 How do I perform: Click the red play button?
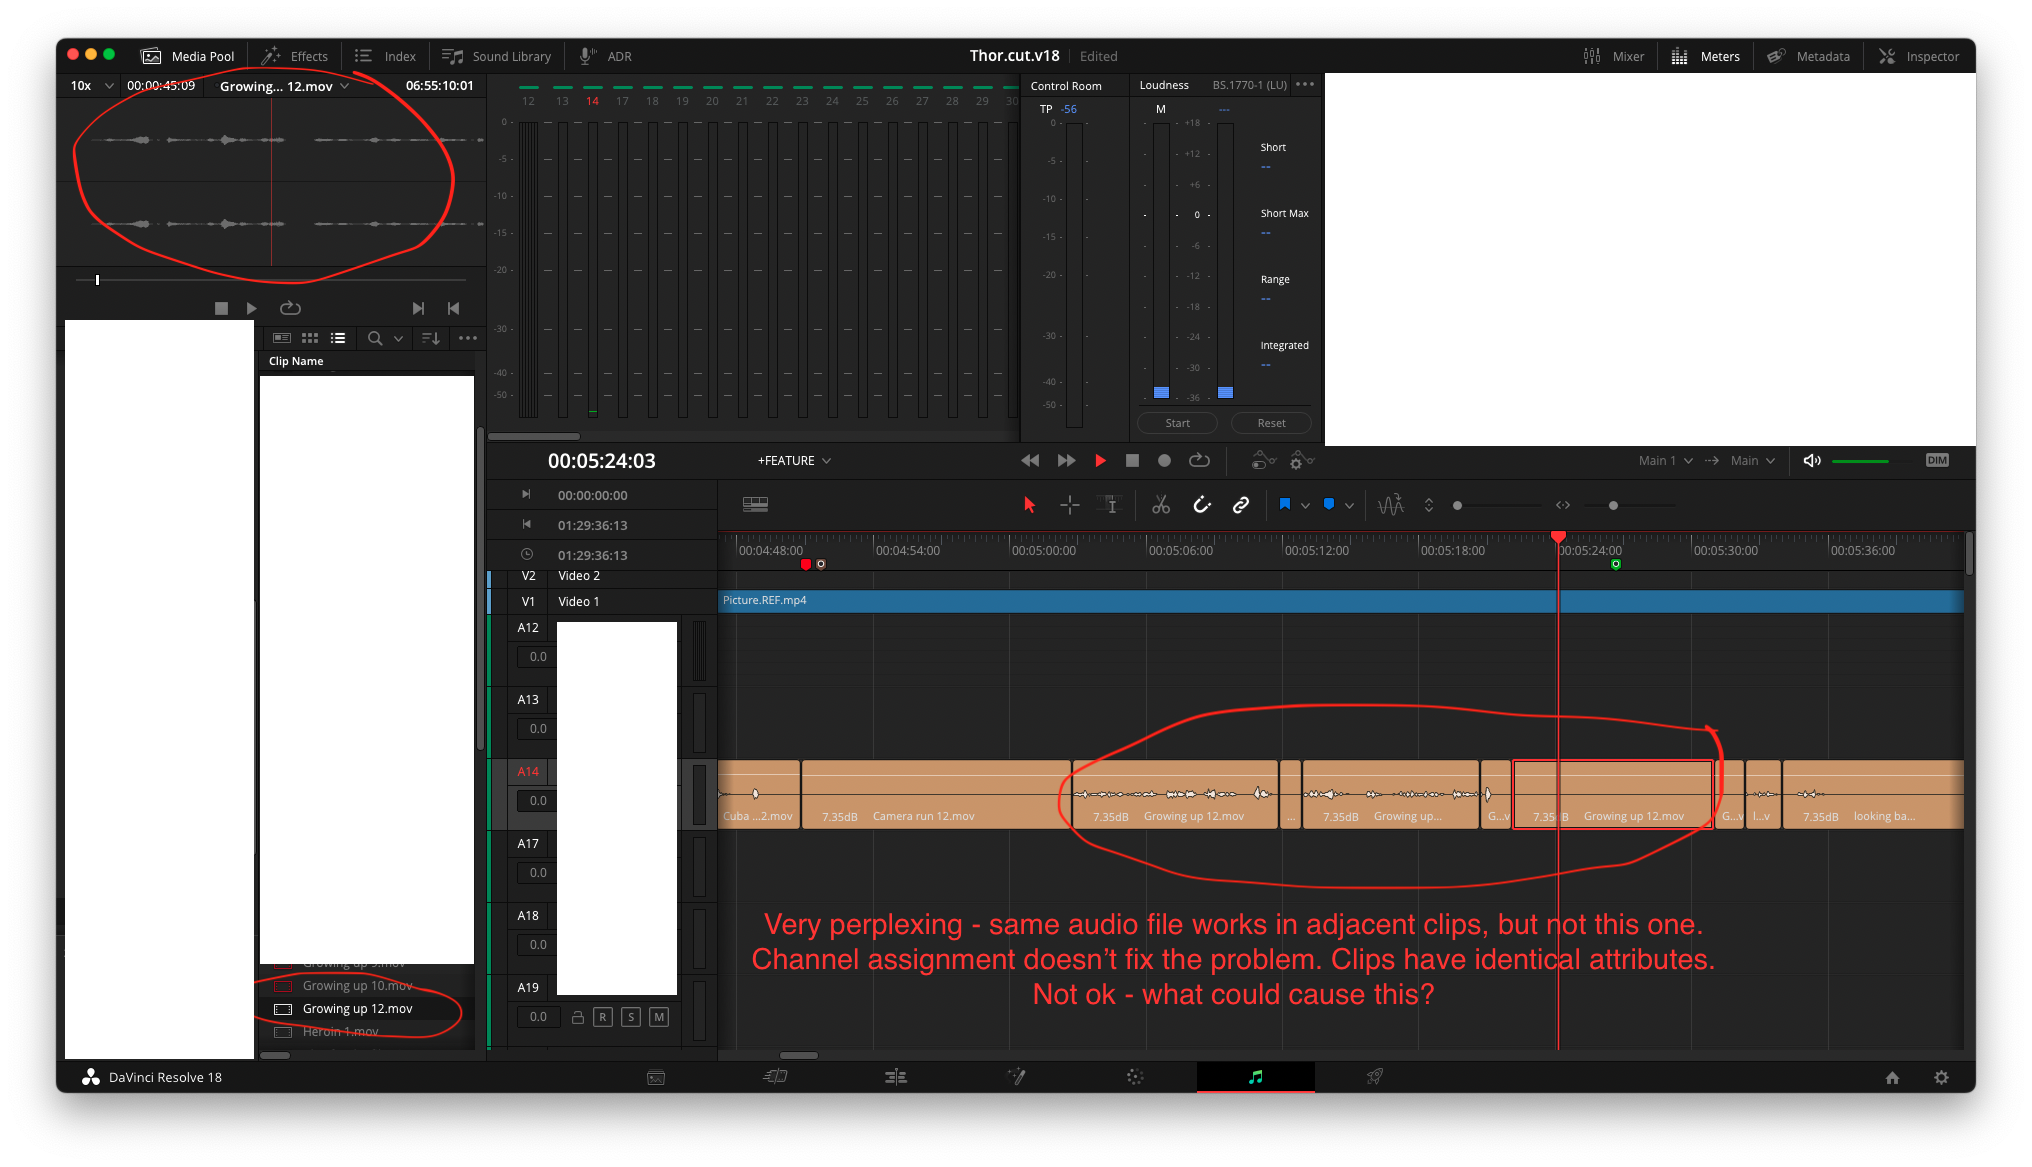(1100, 460)
